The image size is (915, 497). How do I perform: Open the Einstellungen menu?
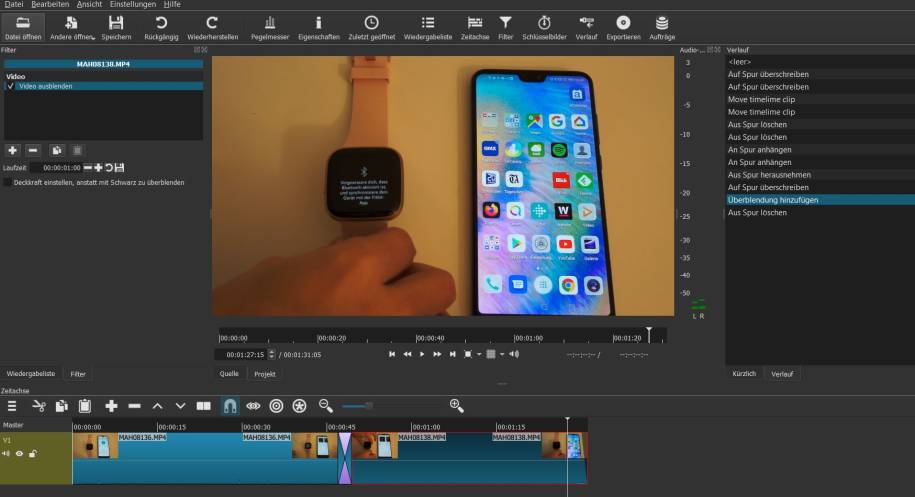pyautogui.click(x=132, y=4)
